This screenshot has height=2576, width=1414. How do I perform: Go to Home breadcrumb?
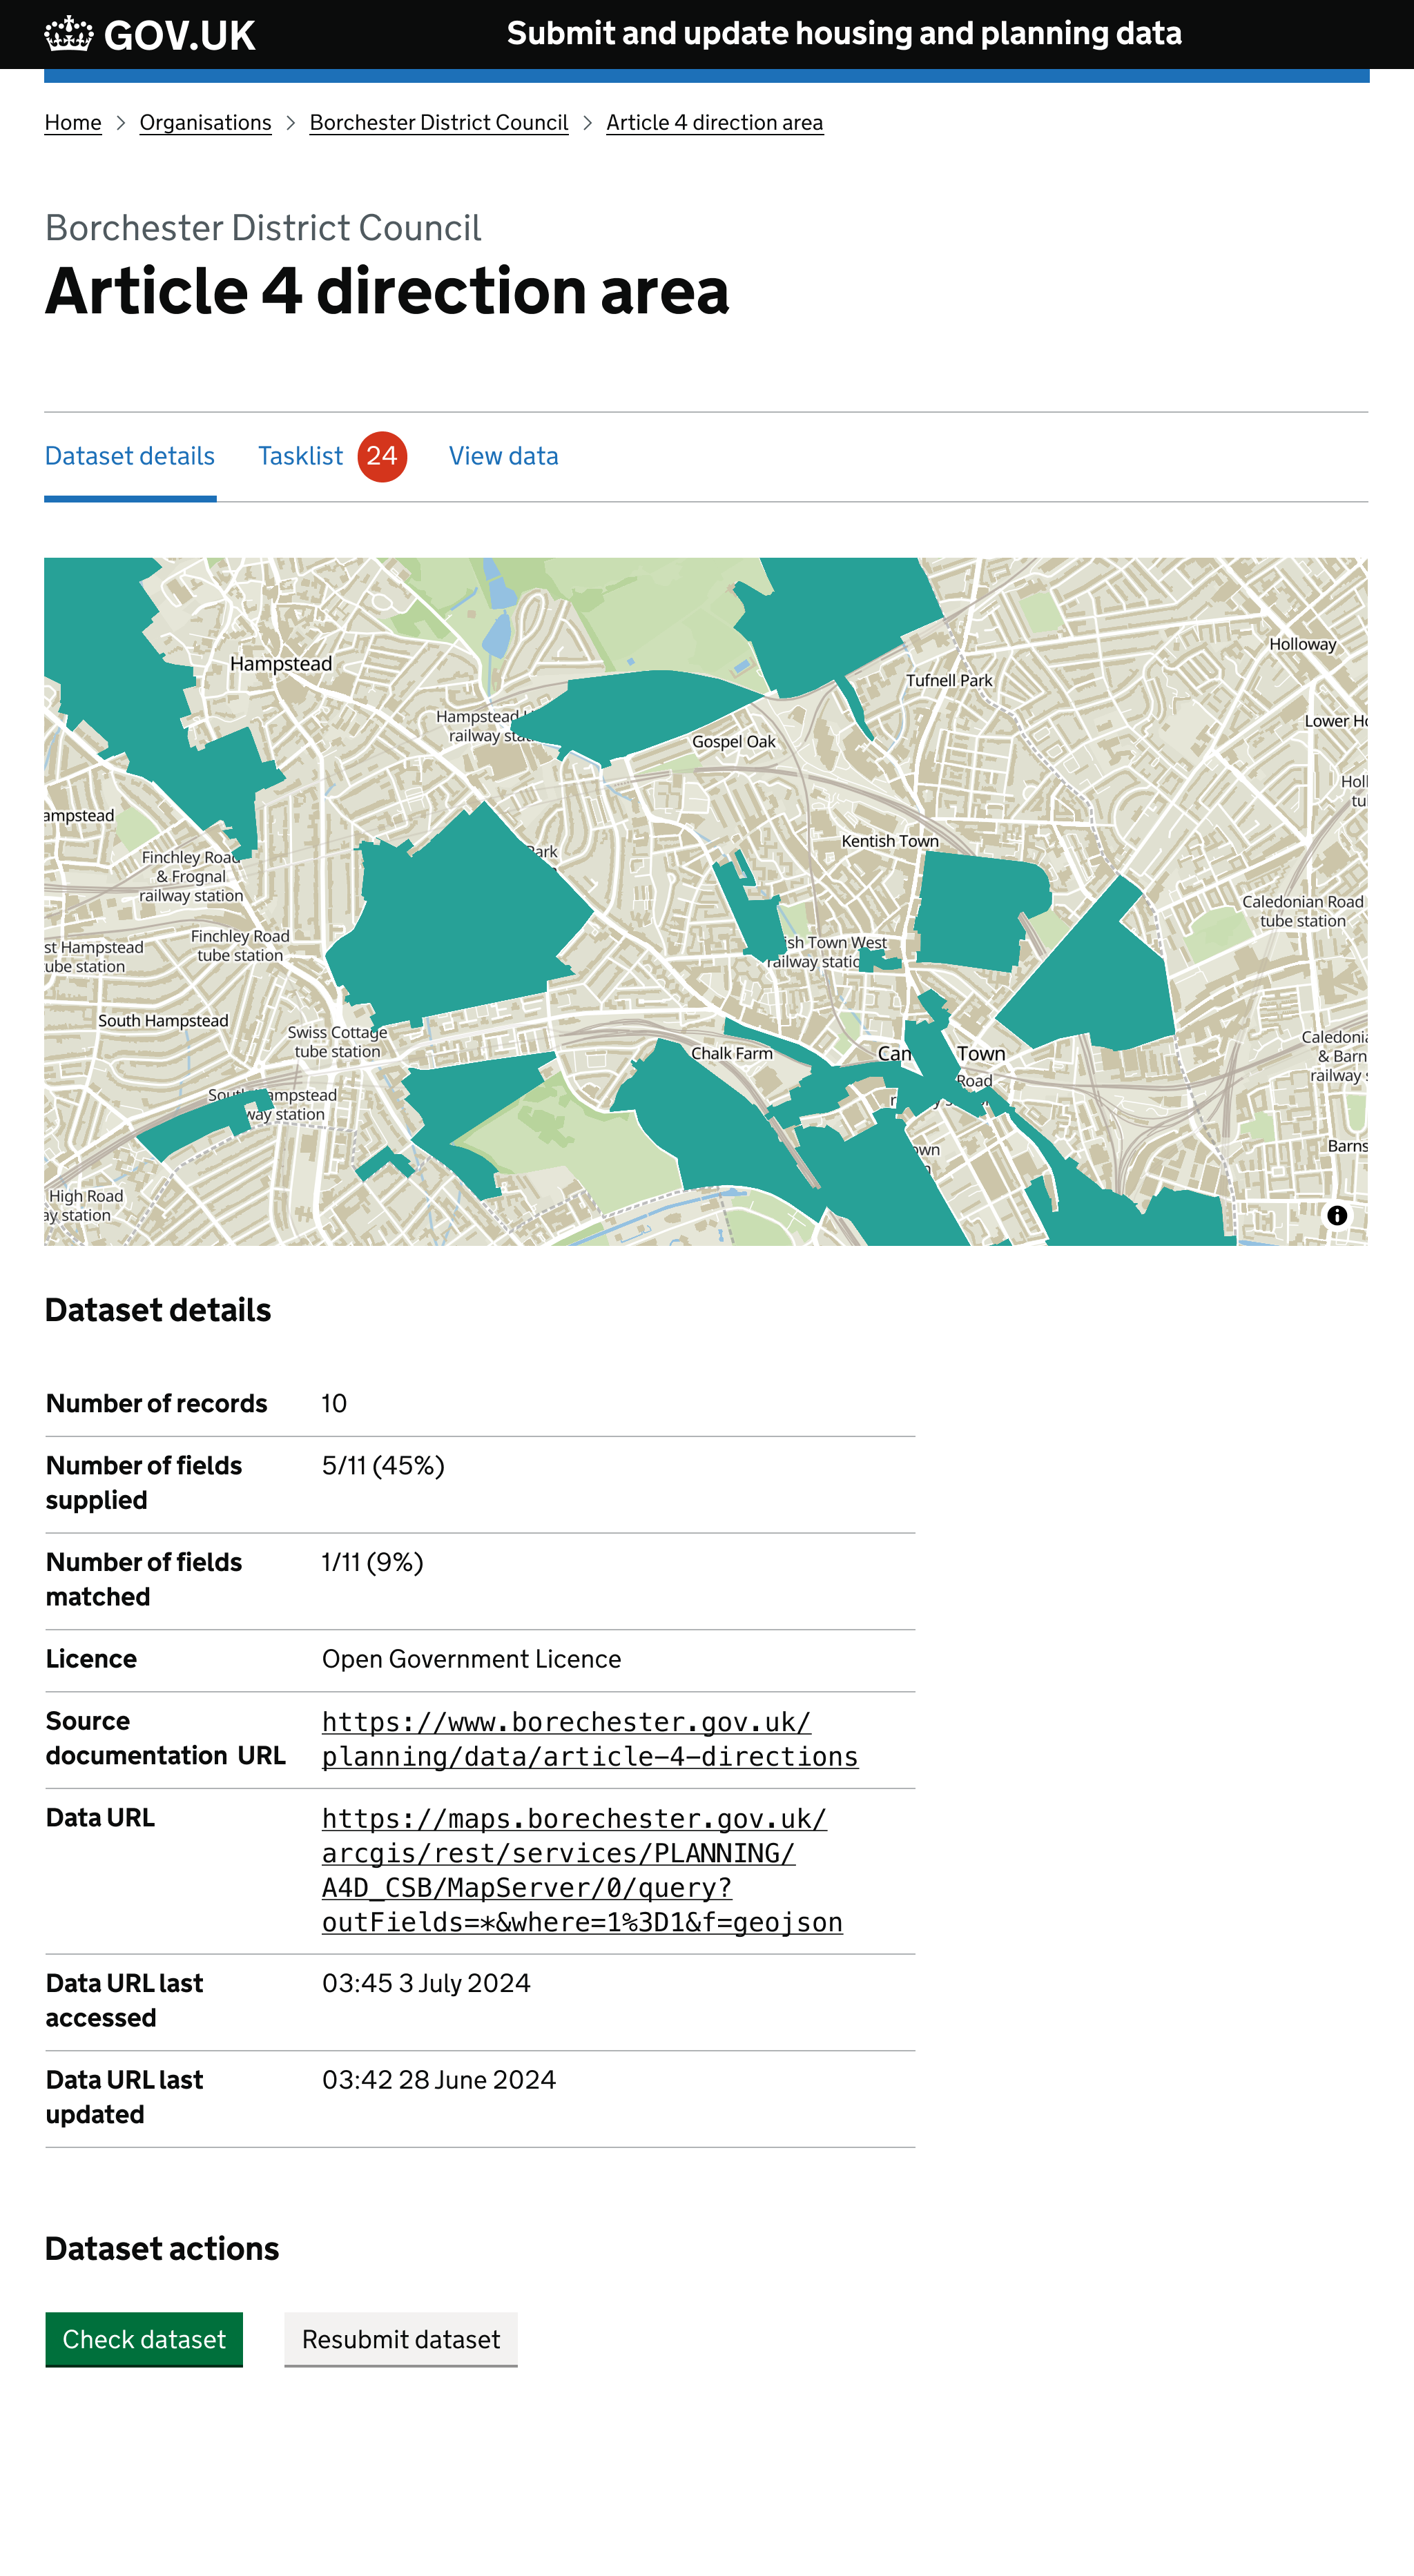pyautogui.click(x=73, y=123)
